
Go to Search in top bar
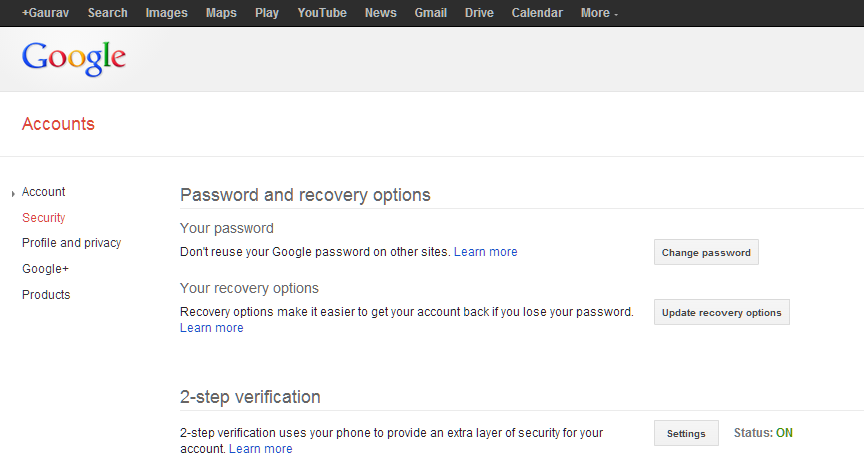tap(107, 13)
